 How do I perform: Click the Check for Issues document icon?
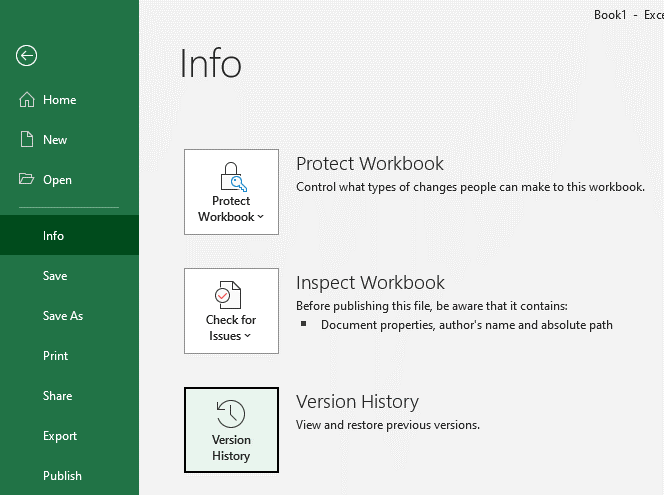click(x=231, y=295)
